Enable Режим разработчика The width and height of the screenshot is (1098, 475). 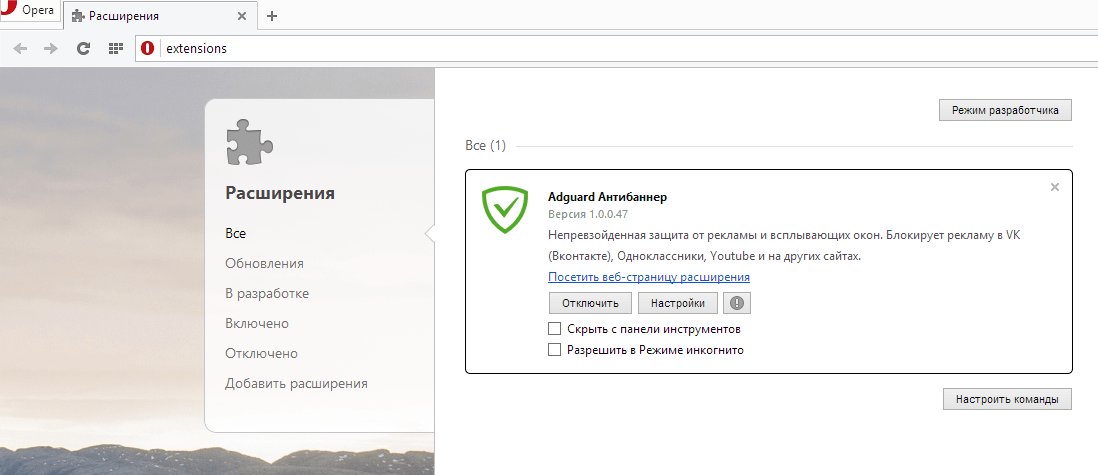(x=1005, y=110)
